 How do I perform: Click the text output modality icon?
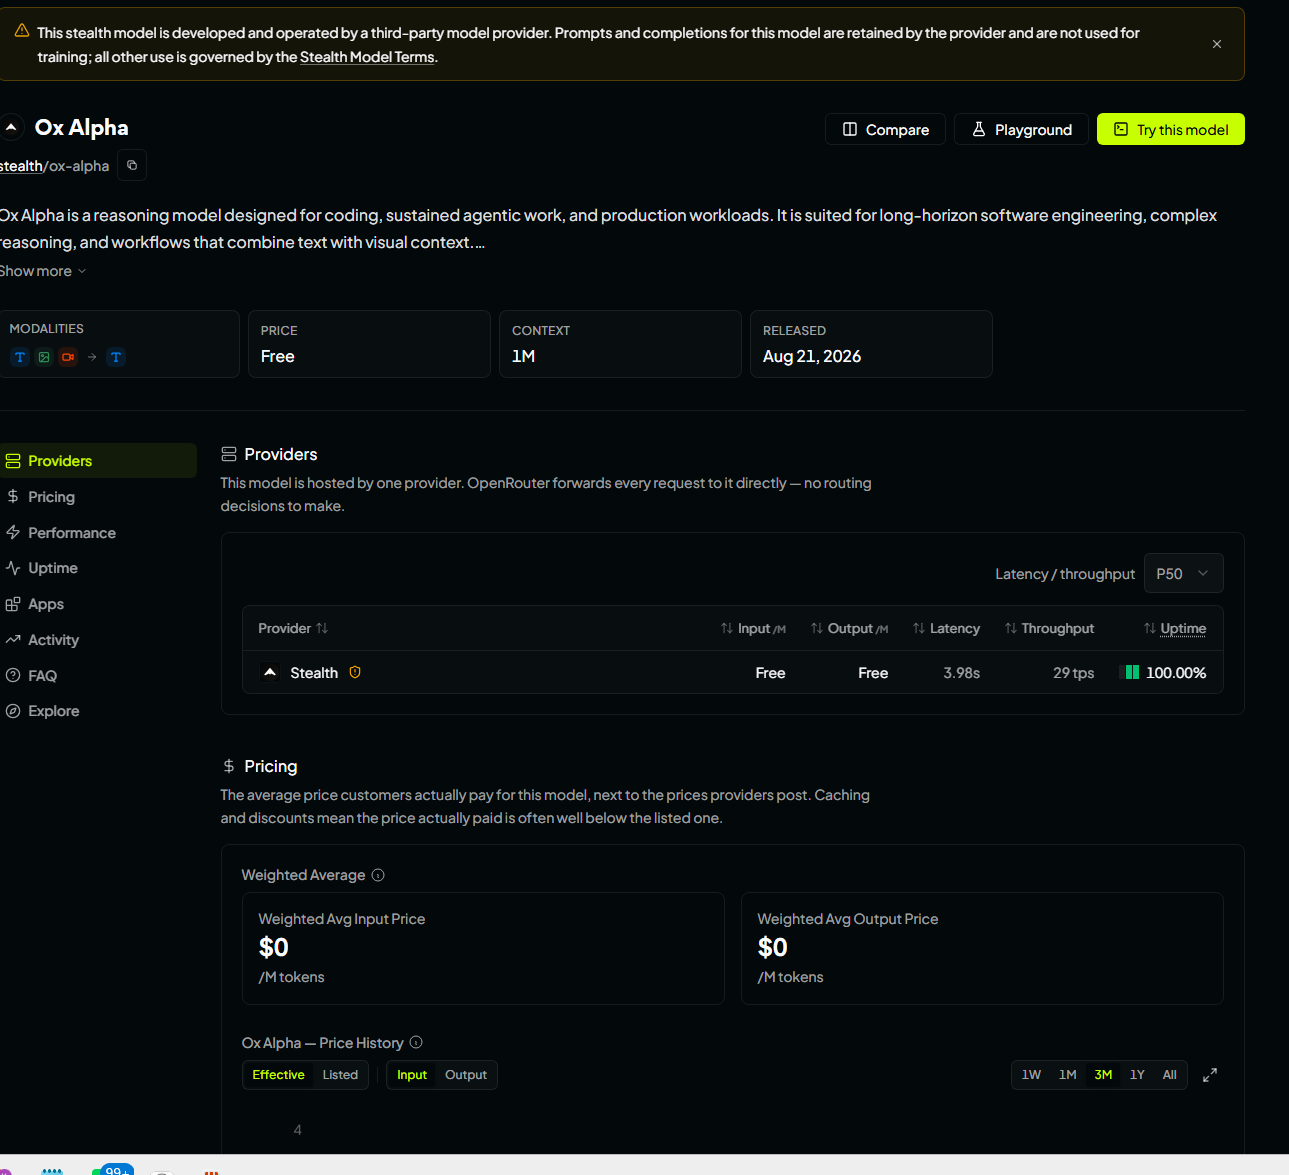(x=116, y=357)
